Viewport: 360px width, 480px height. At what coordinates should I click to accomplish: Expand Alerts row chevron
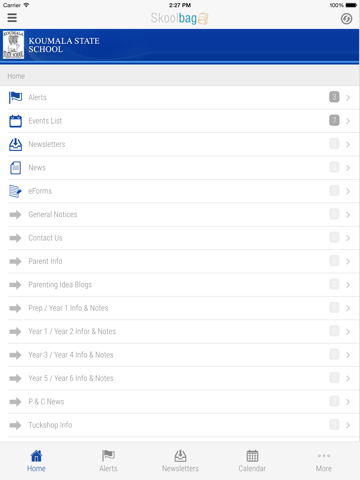pos(348,98)
